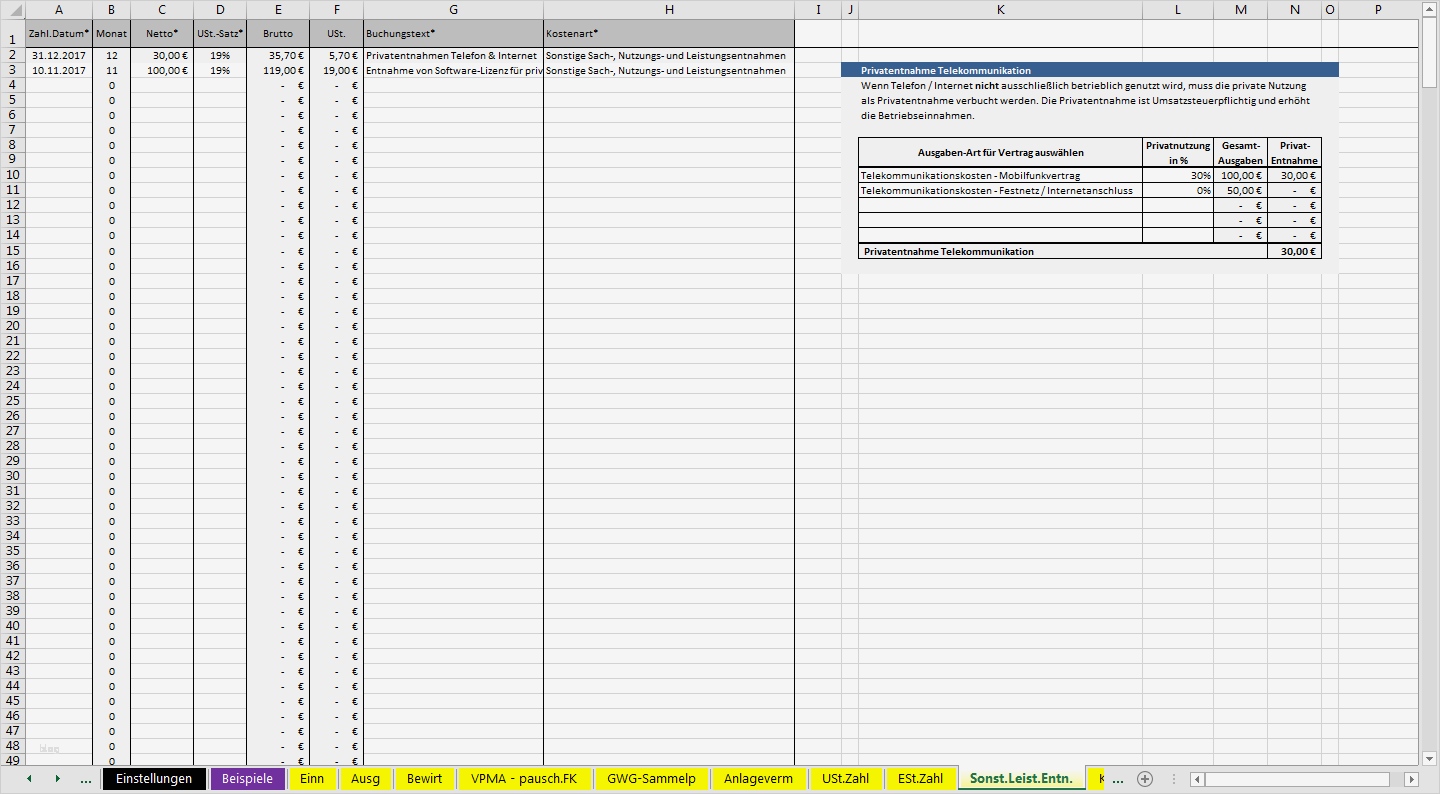Add a new worksheet with the plus icon
Screen dimensions: 1440x794
point(1146,778)
